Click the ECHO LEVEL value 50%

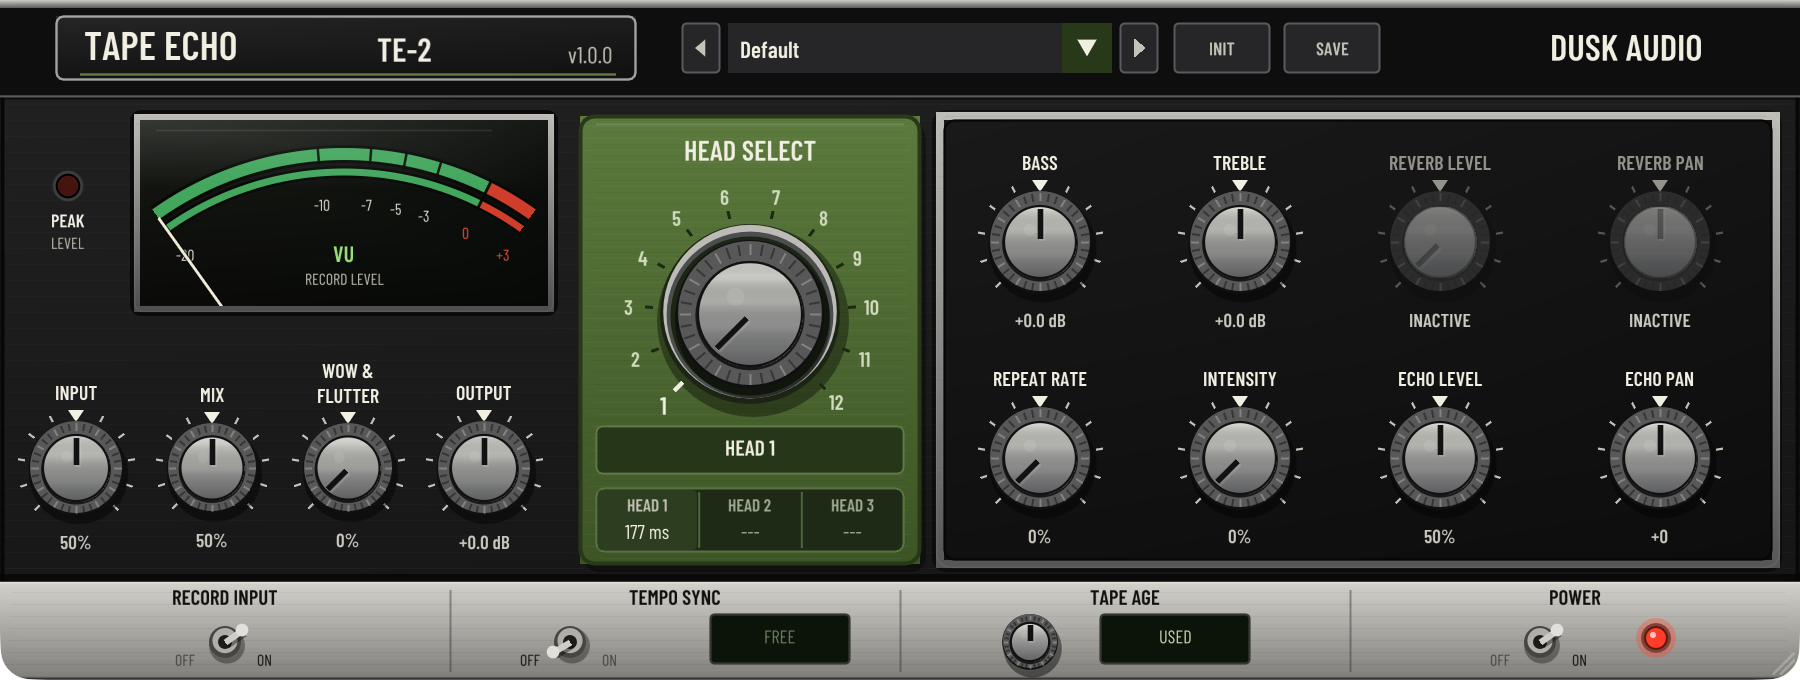1439,537
